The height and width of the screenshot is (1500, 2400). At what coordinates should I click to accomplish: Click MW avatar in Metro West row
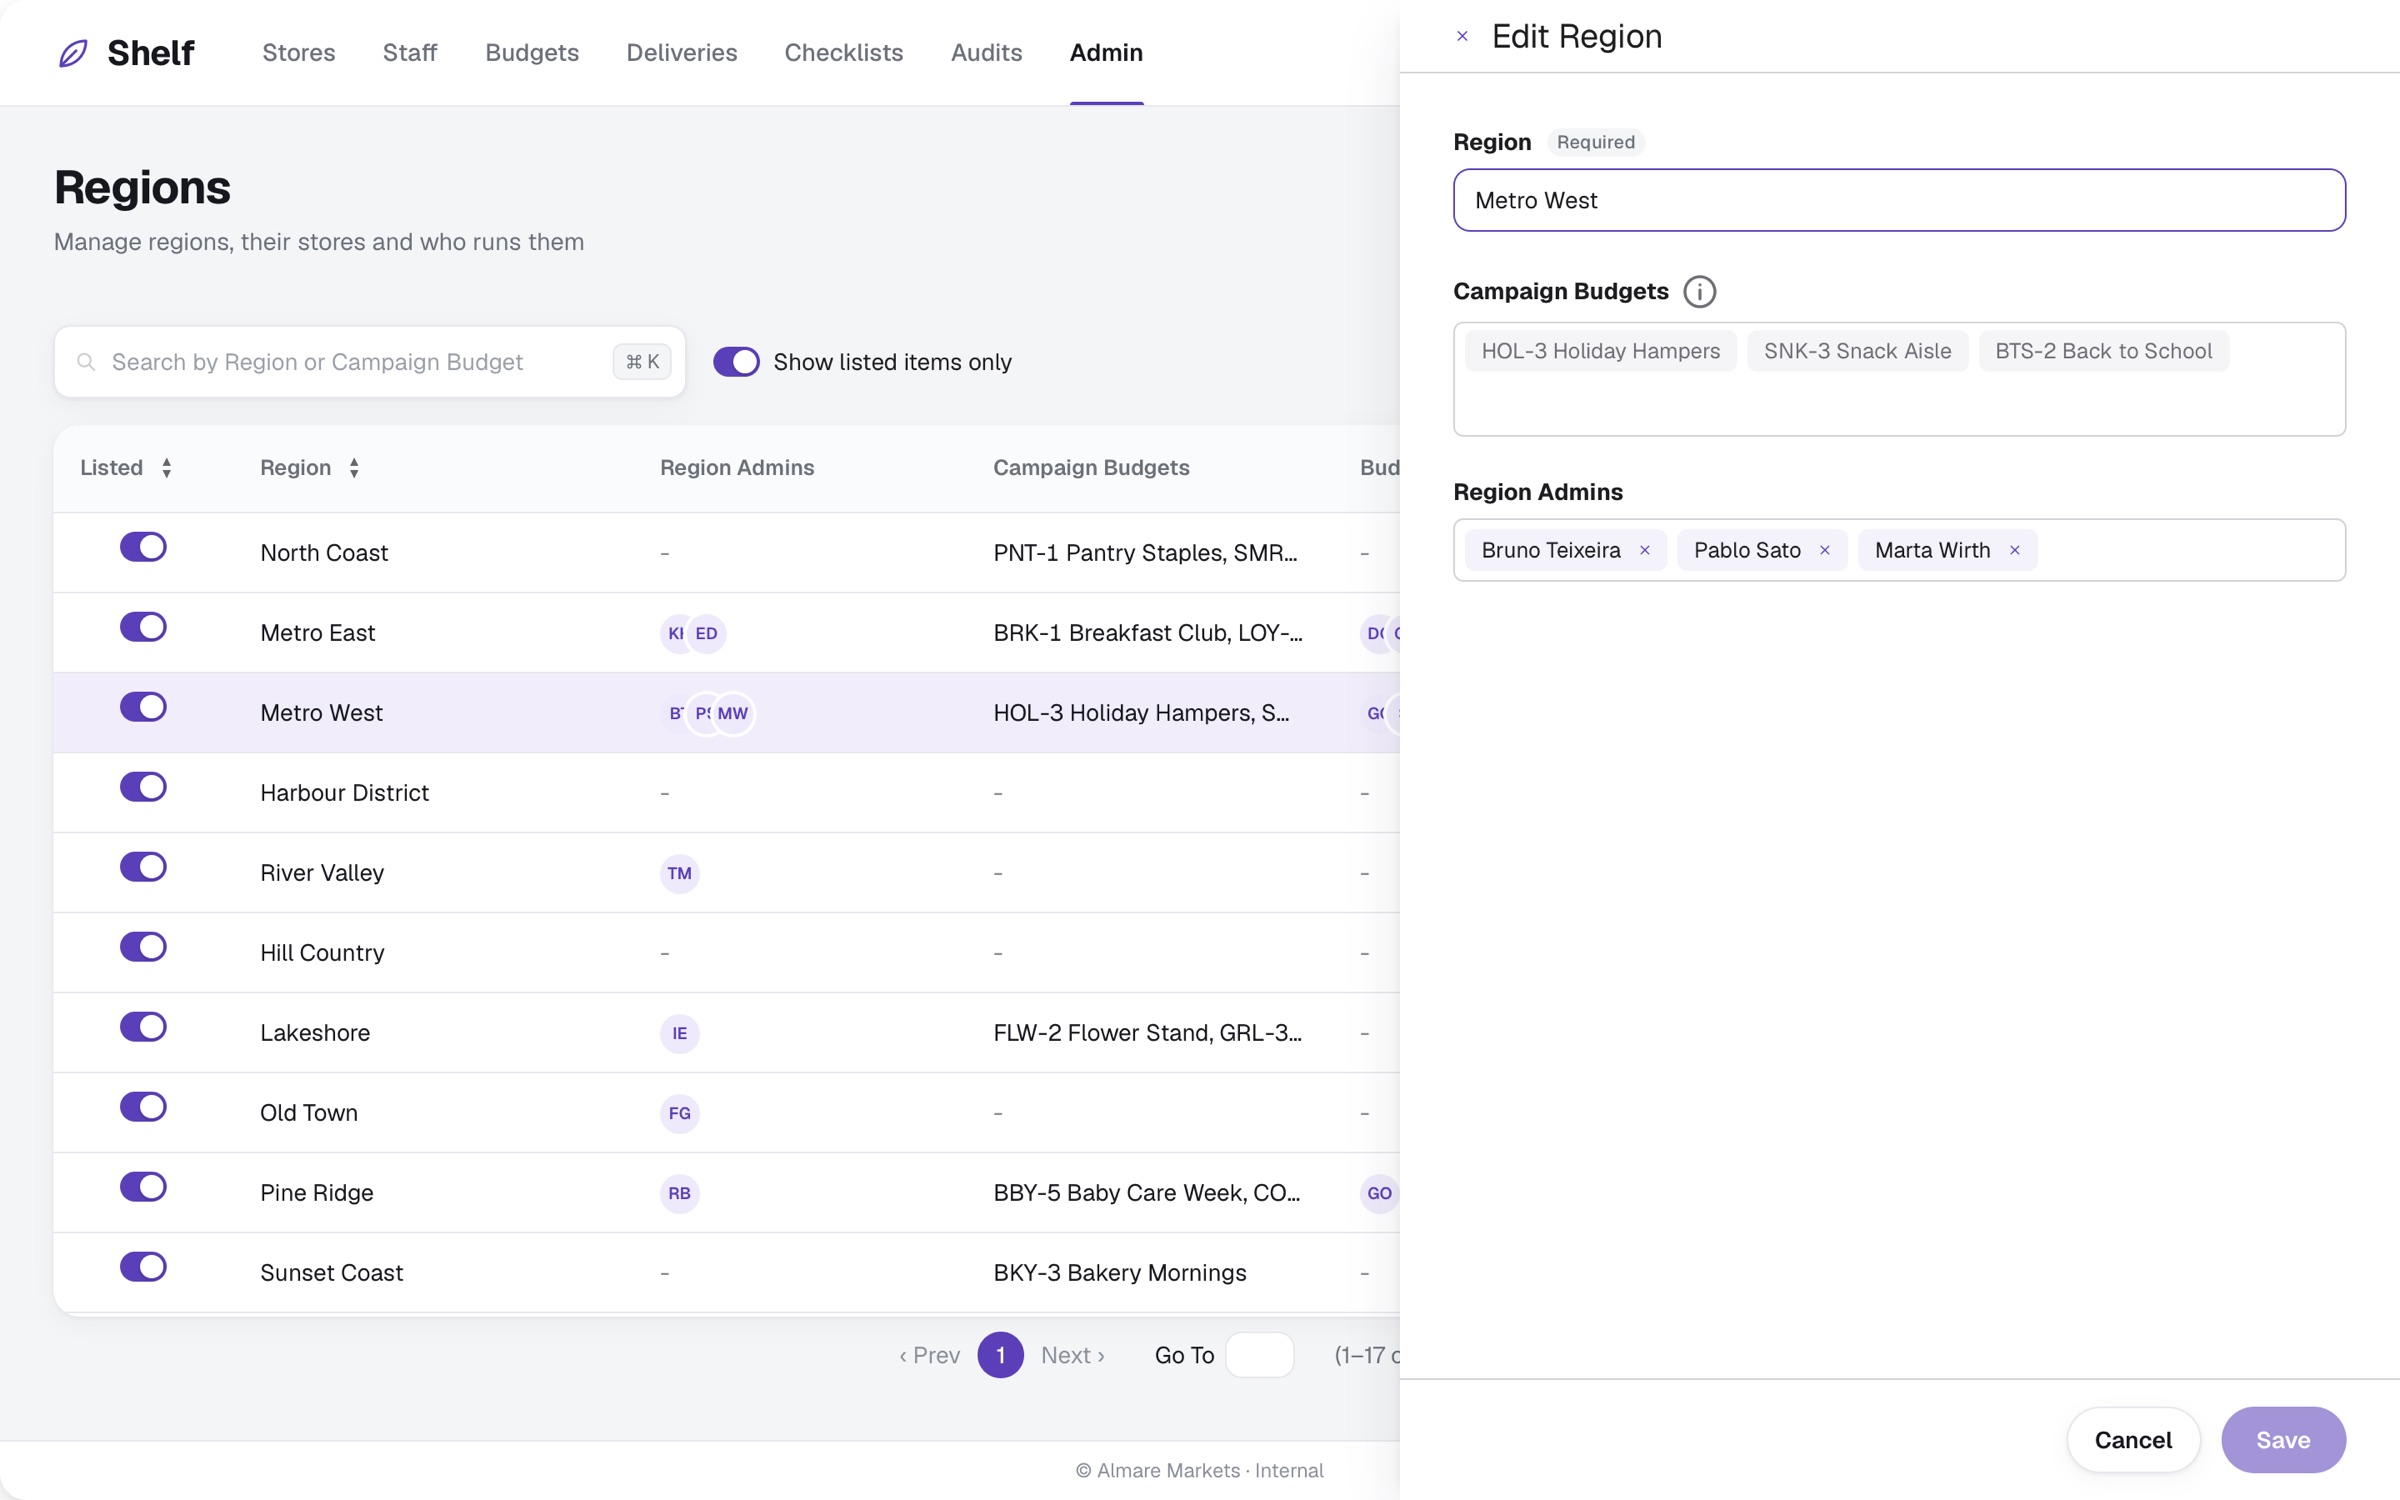coord(733,713)
